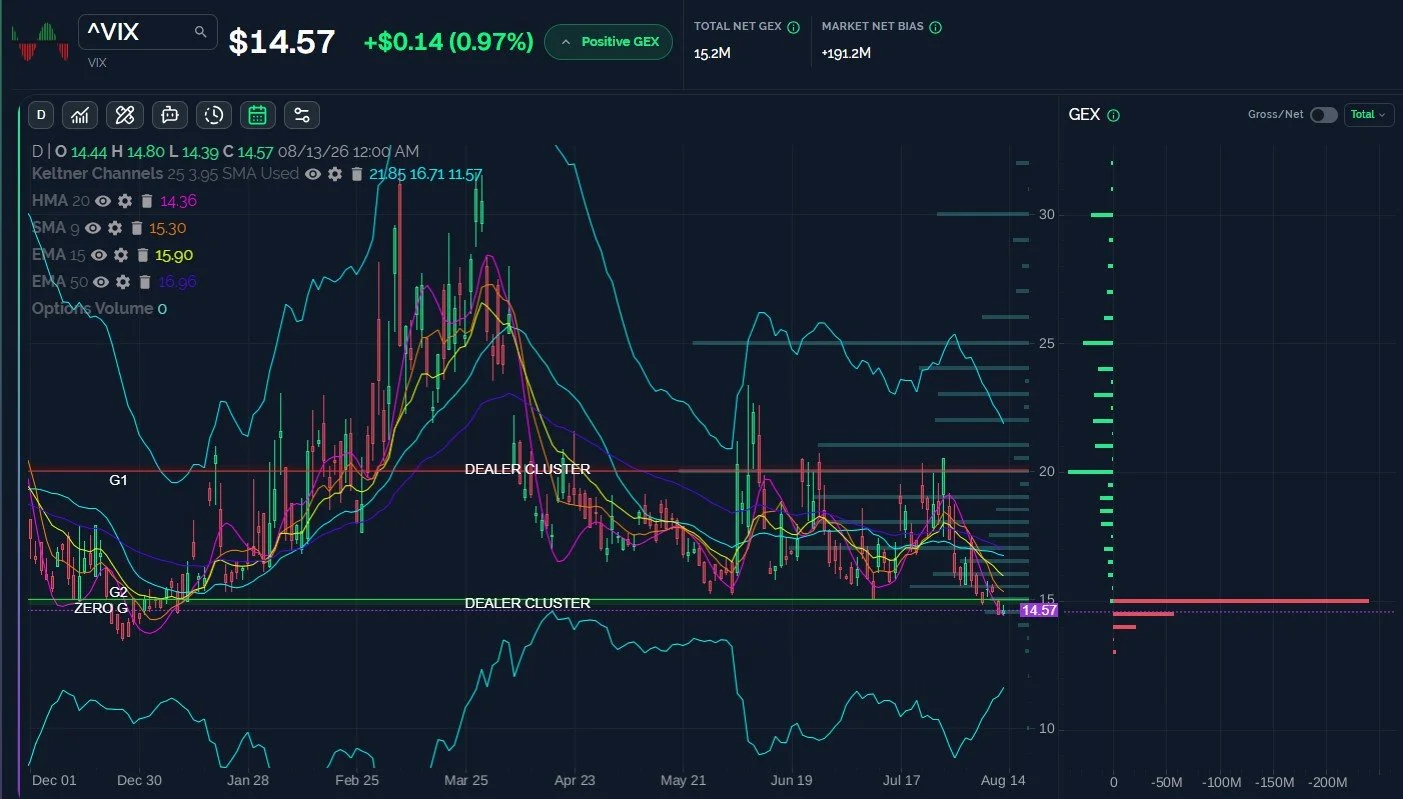Screen dimensions: 1403x799
Task: Click the HMA value 14.36
Action: pos(179,201)
